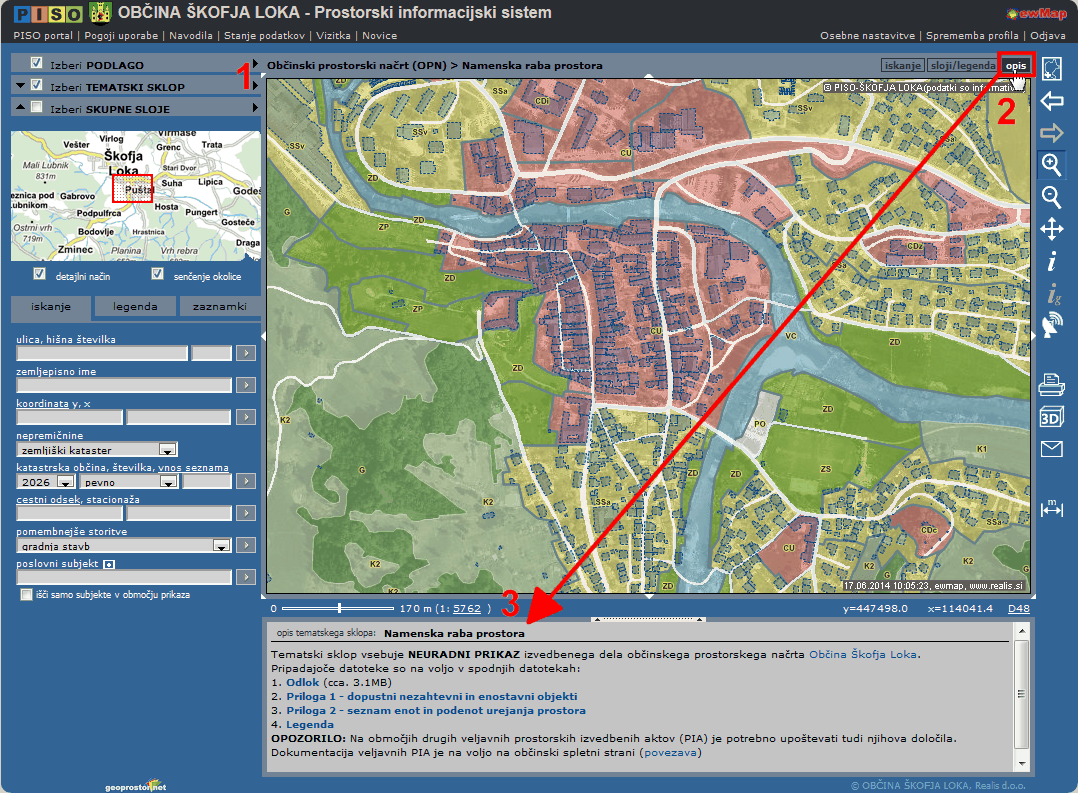Click the print map icon
The width and height of the screenshot is (1078, 793).
pyautogui.click(x=1051, y=384)
